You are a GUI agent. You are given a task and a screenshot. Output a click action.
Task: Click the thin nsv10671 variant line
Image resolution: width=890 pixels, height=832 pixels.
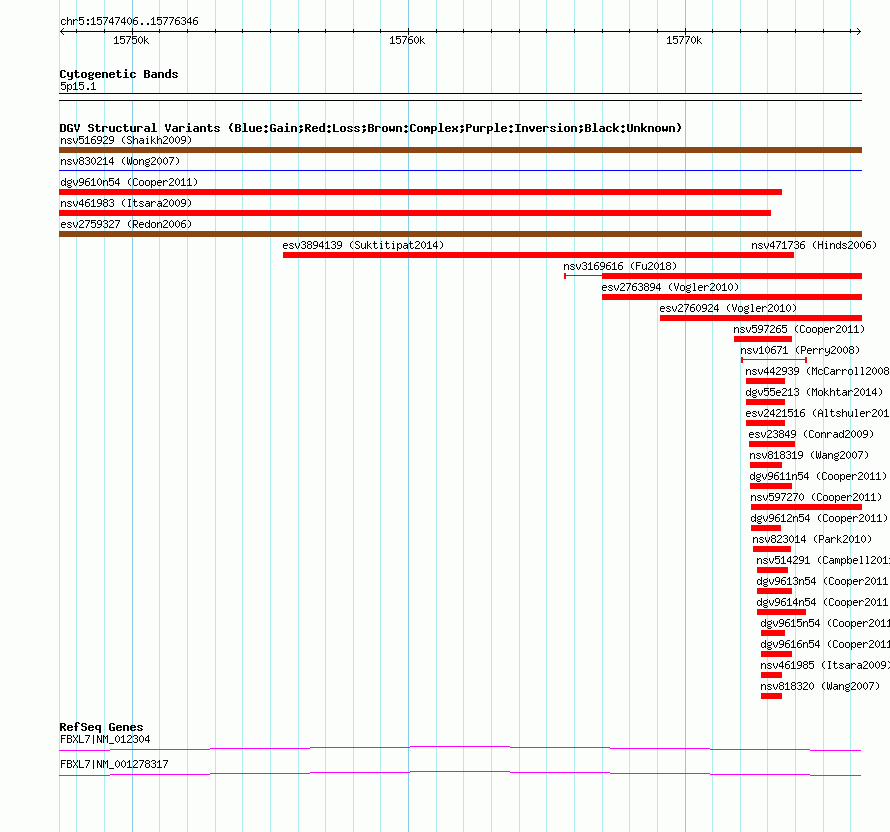[774, 360]
